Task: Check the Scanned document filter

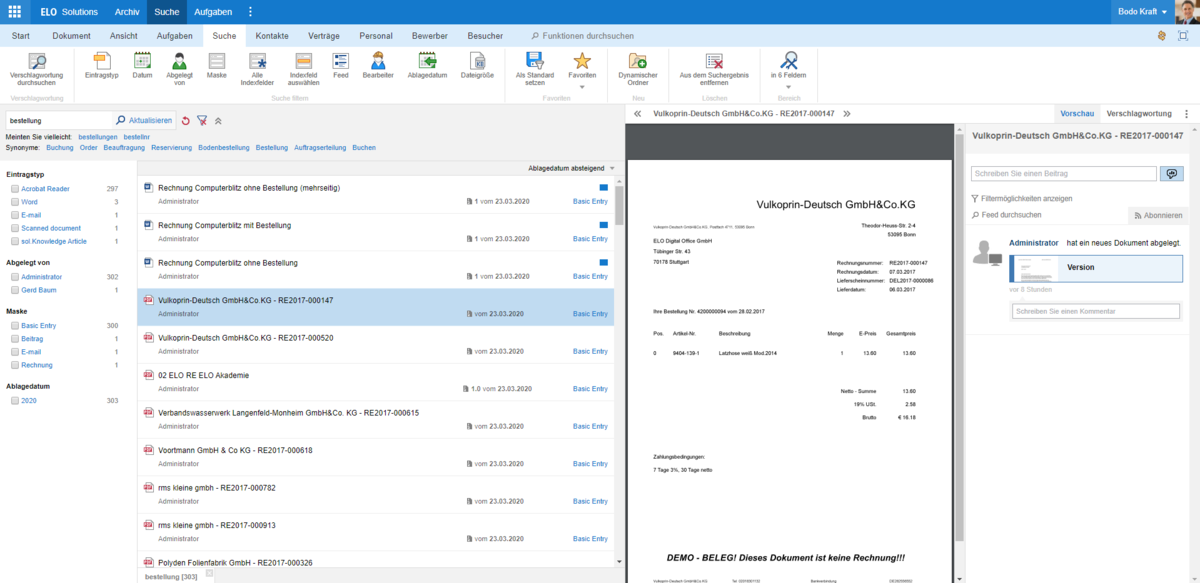Action: click(14, 228)
